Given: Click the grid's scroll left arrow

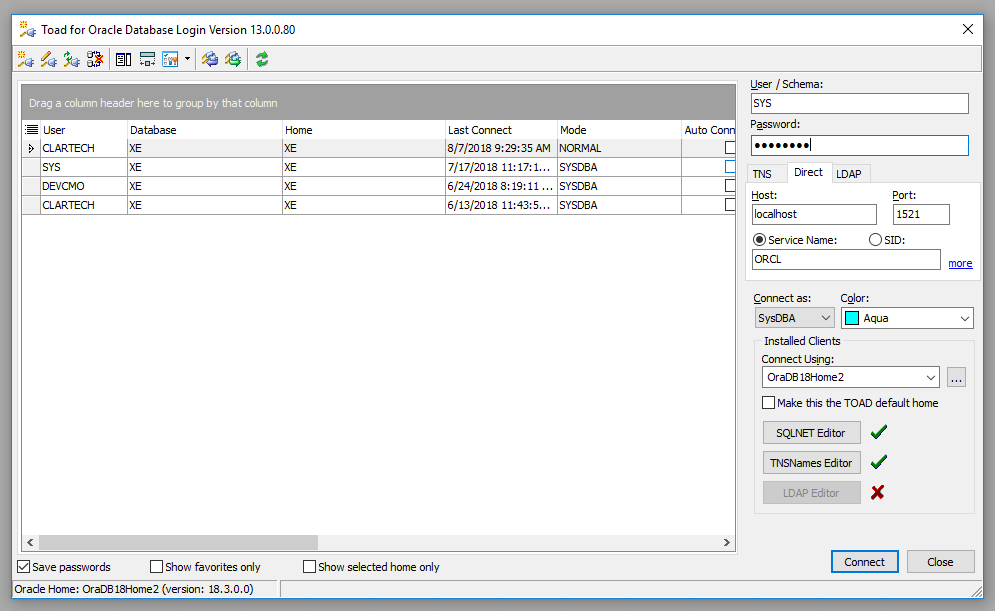Looking at the screenshot, I should point(30,542).
